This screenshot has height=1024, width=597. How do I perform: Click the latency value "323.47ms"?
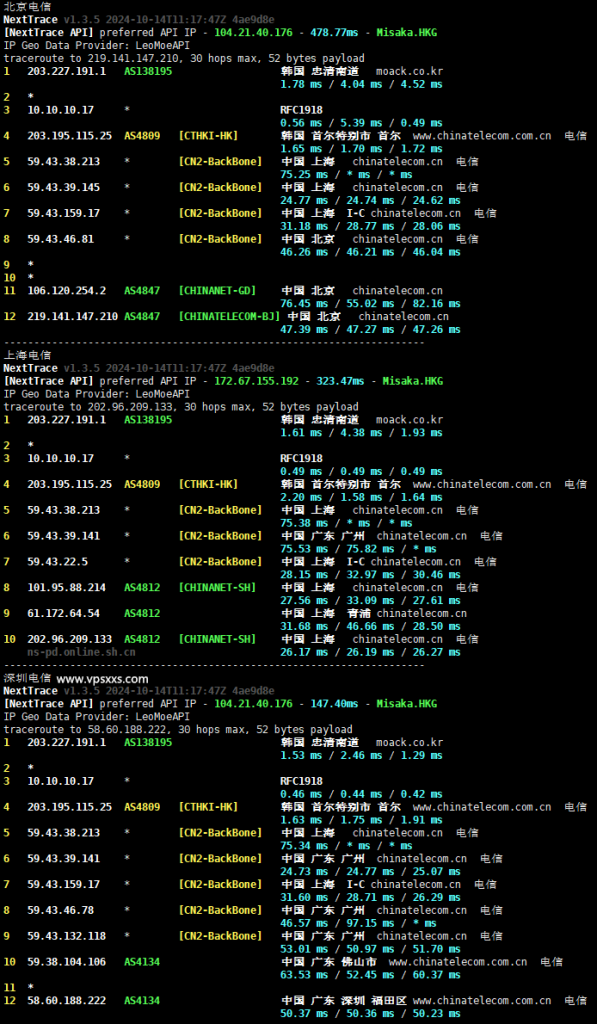click(x=340, y=381)
